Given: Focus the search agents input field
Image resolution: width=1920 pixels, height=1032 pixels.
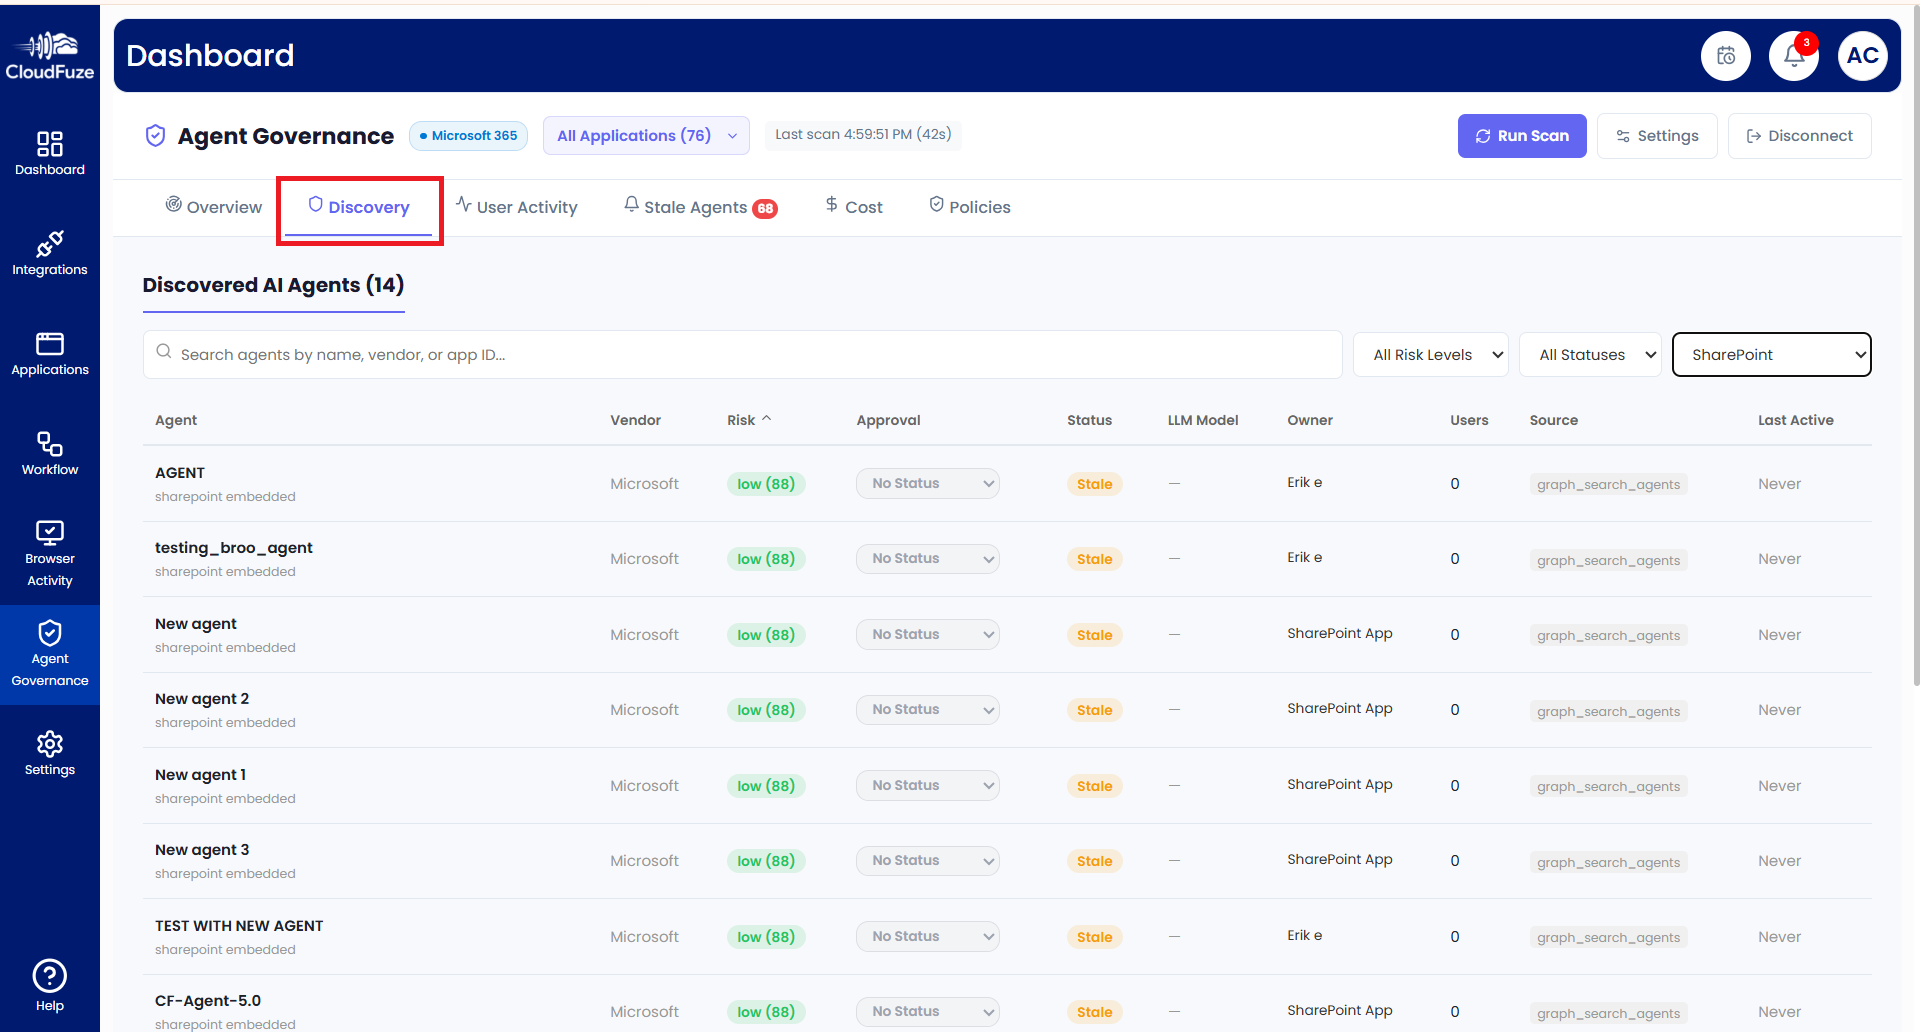Looking at the screenshot, I should click(x=742, y=354).
